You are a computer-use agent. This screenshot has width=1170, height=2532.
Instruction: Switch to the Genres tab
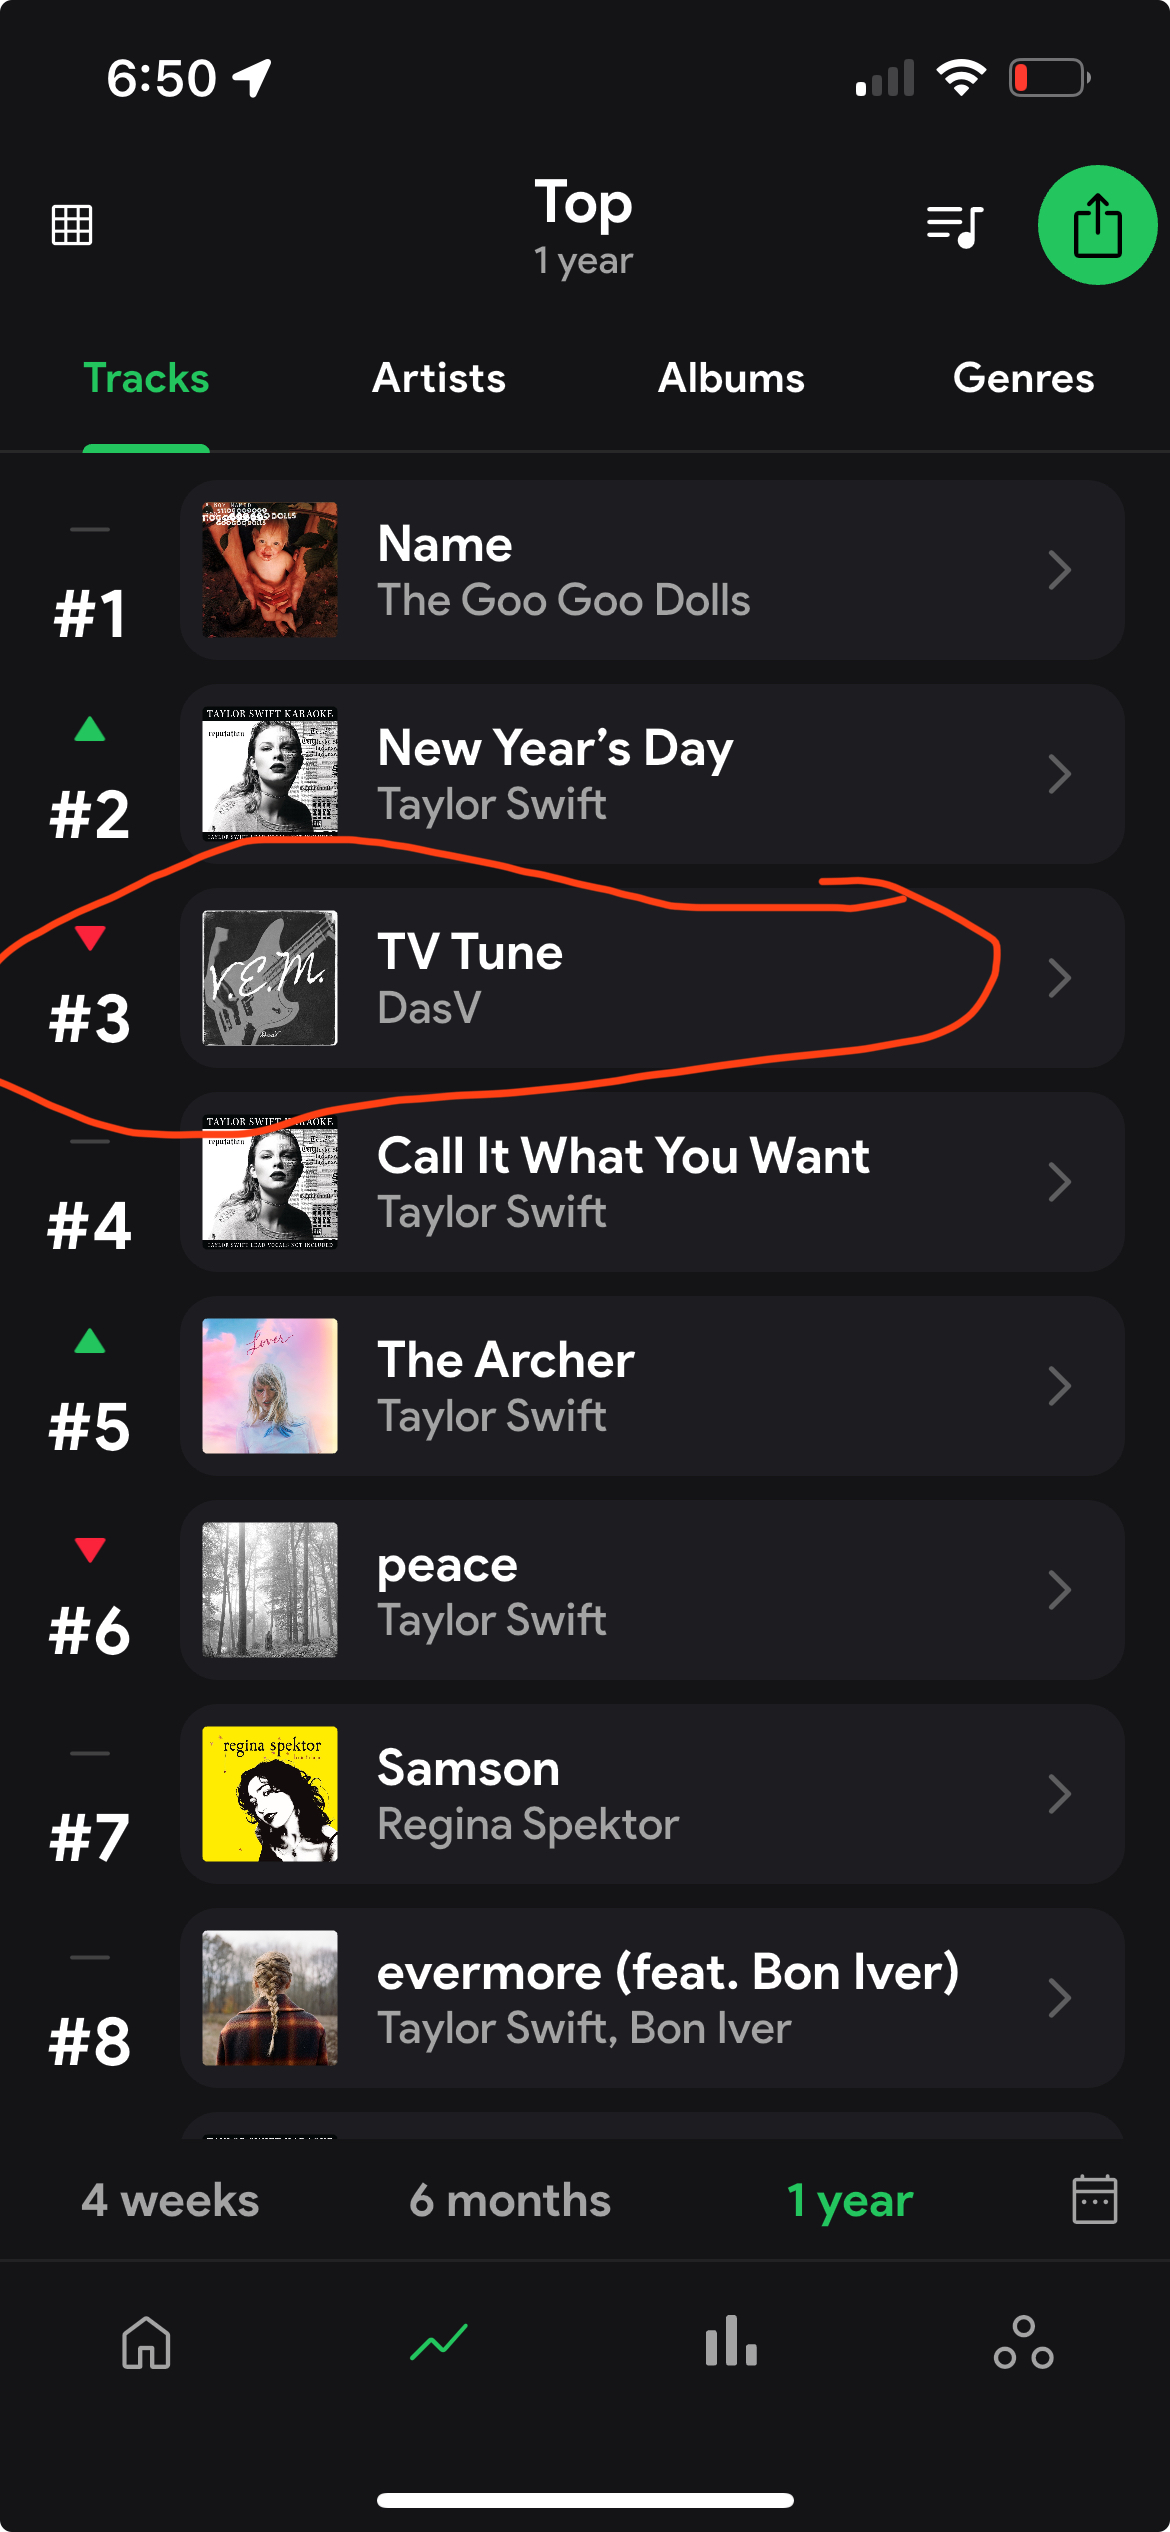pos(1023,378)
